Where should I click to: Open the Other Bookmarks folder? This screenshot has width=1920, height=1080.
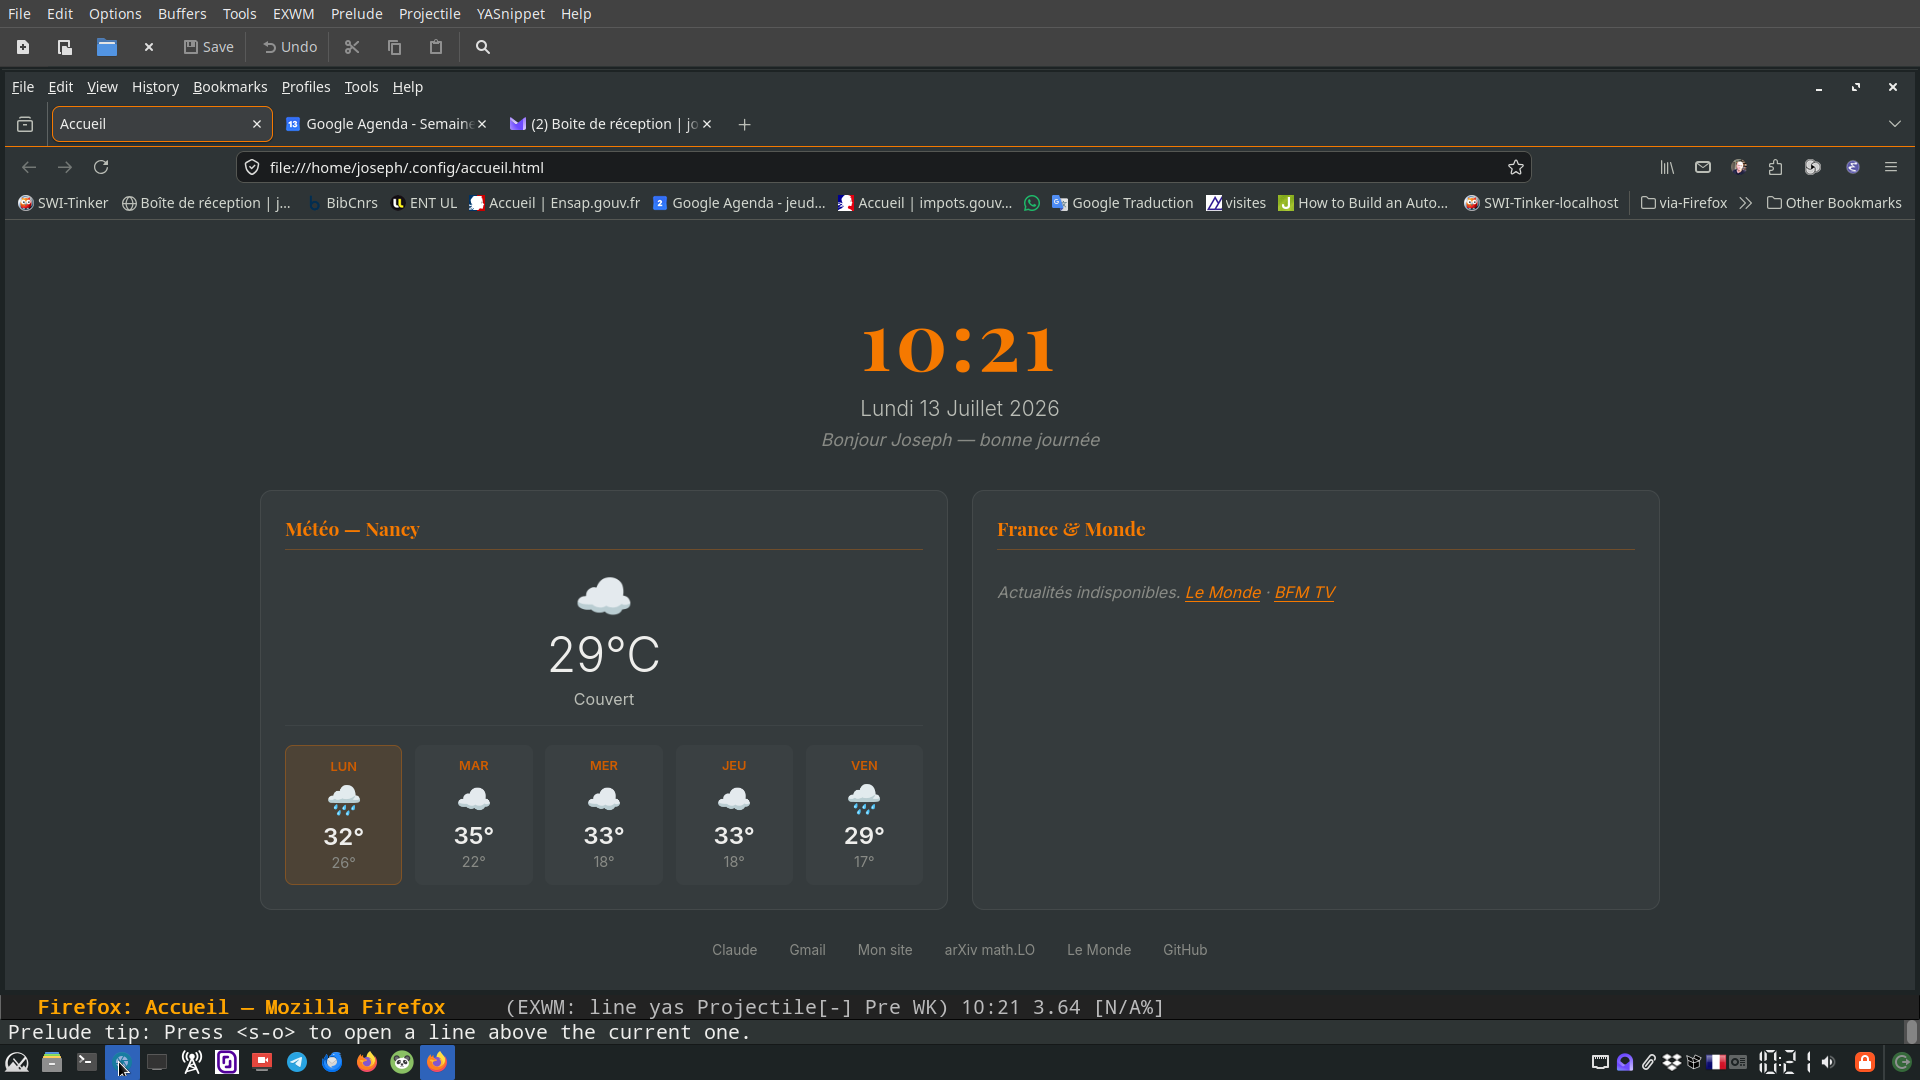click(1834, 203)
